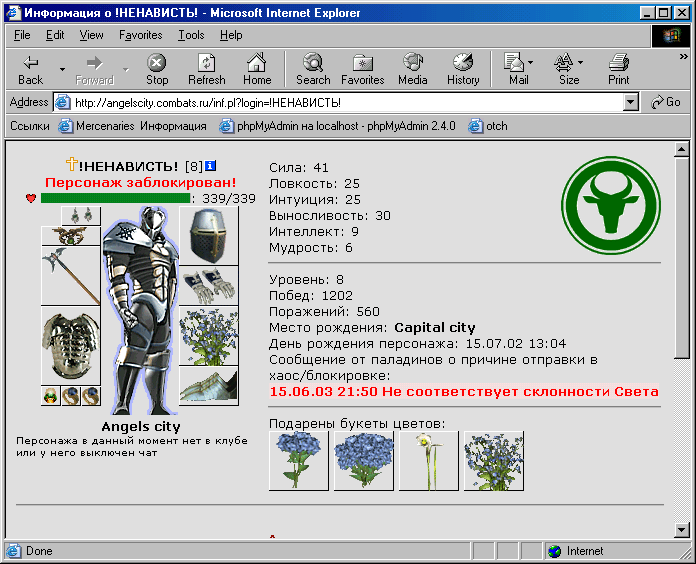Expand hidden toolbar buttons chevron

click(684, 56)
